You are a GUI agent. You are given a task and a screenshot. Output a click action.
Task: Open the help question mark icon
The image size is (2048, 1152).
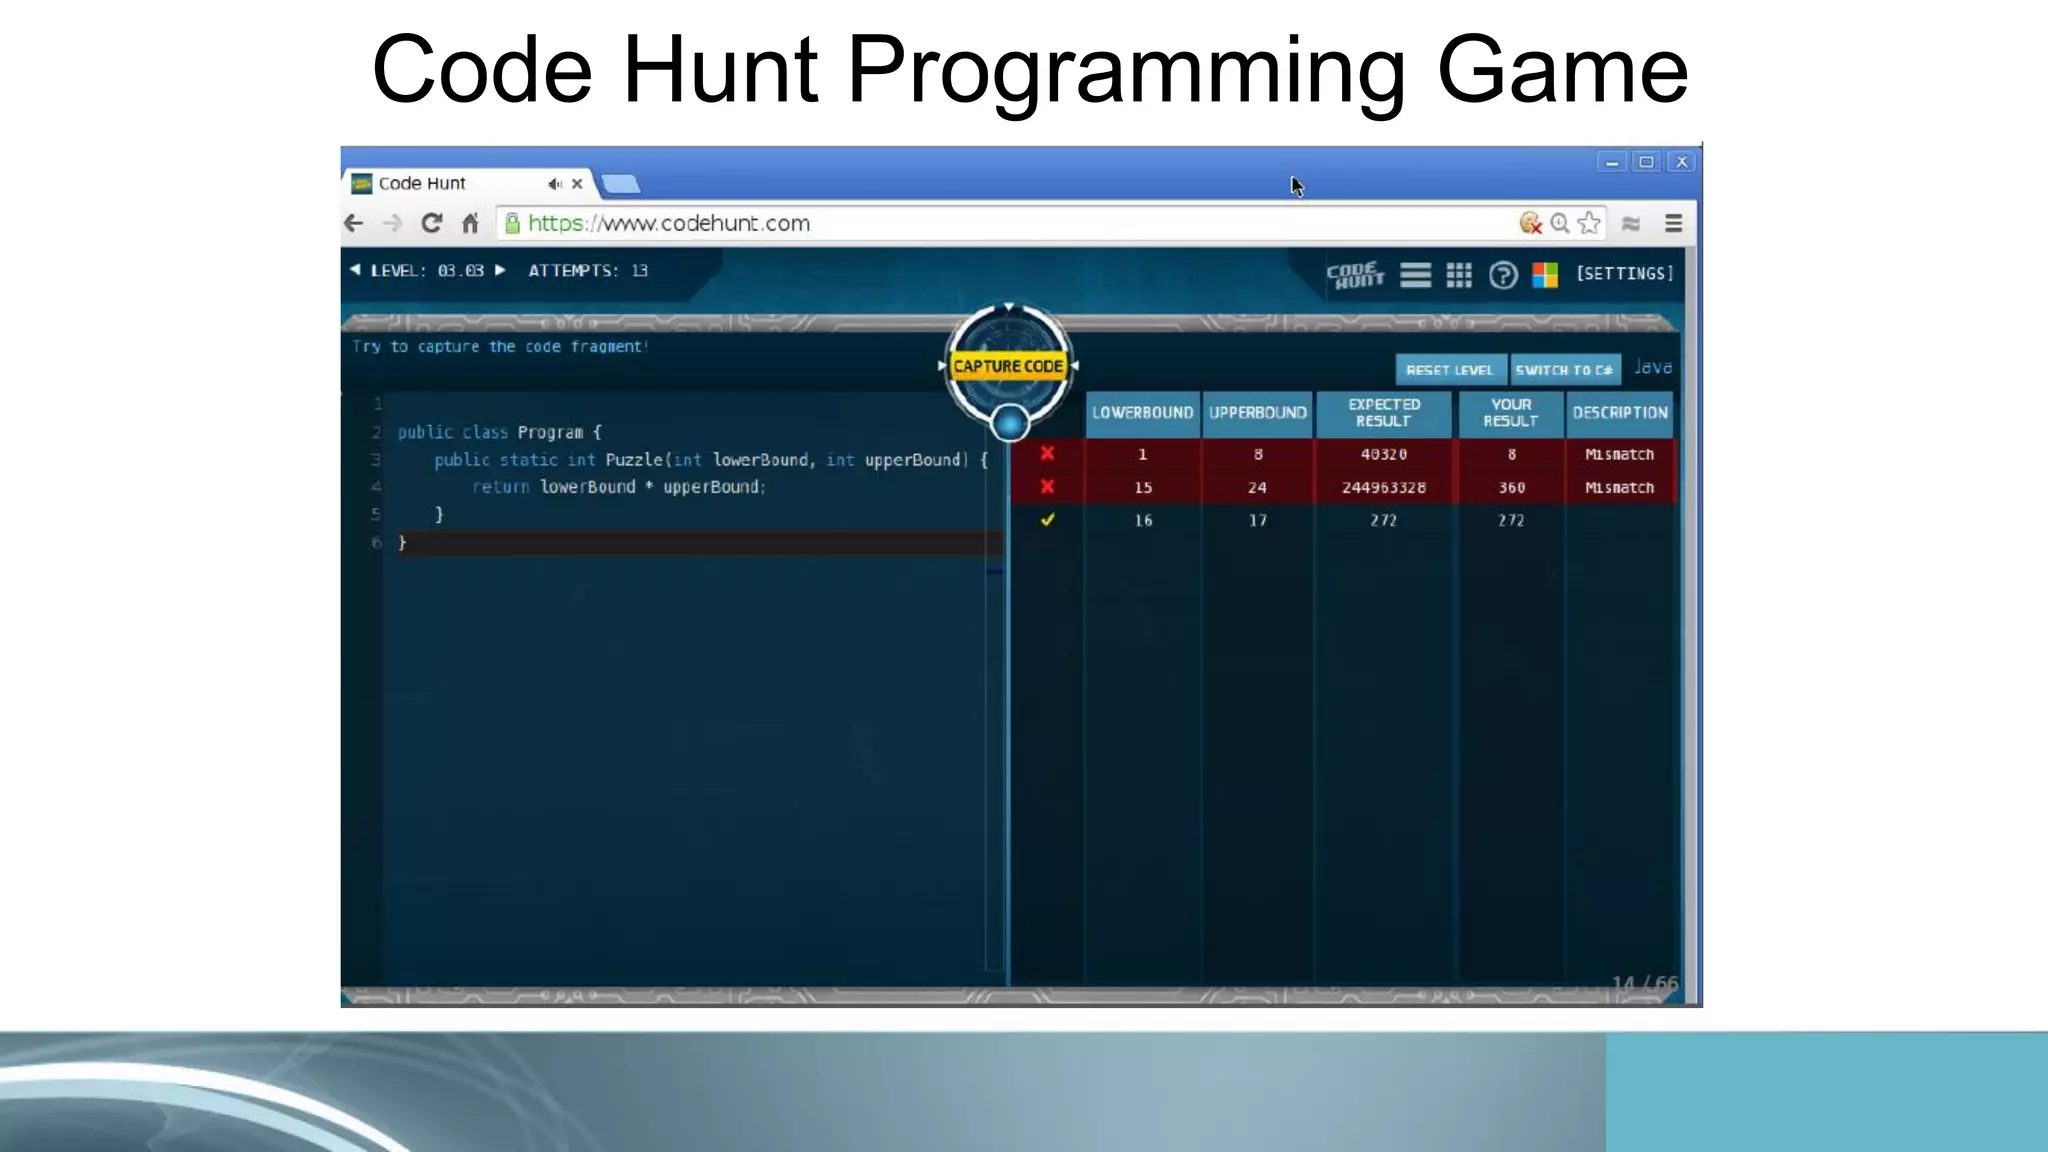tap(1503, 275)
